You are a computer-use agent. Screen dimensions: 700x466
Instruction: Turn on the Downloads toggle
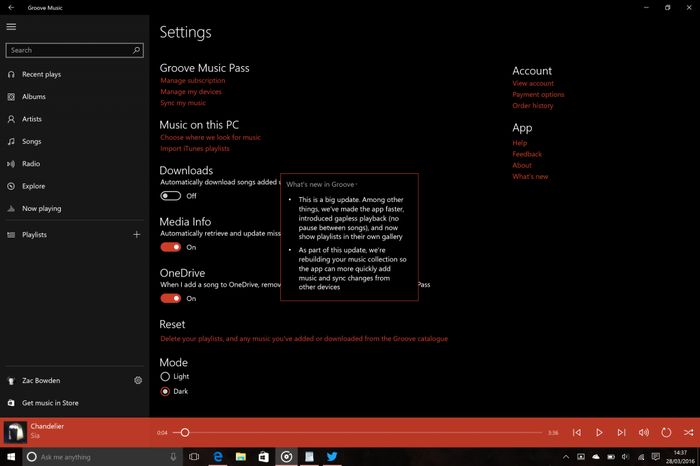tap(170, 196)
